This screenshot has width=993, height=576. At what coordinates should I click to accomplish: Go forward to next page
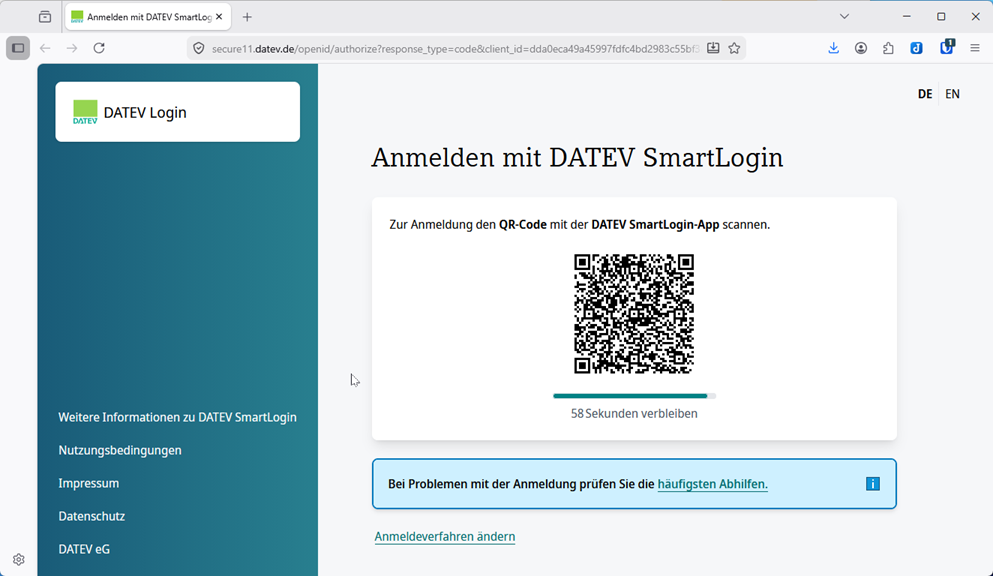(72, 48)
